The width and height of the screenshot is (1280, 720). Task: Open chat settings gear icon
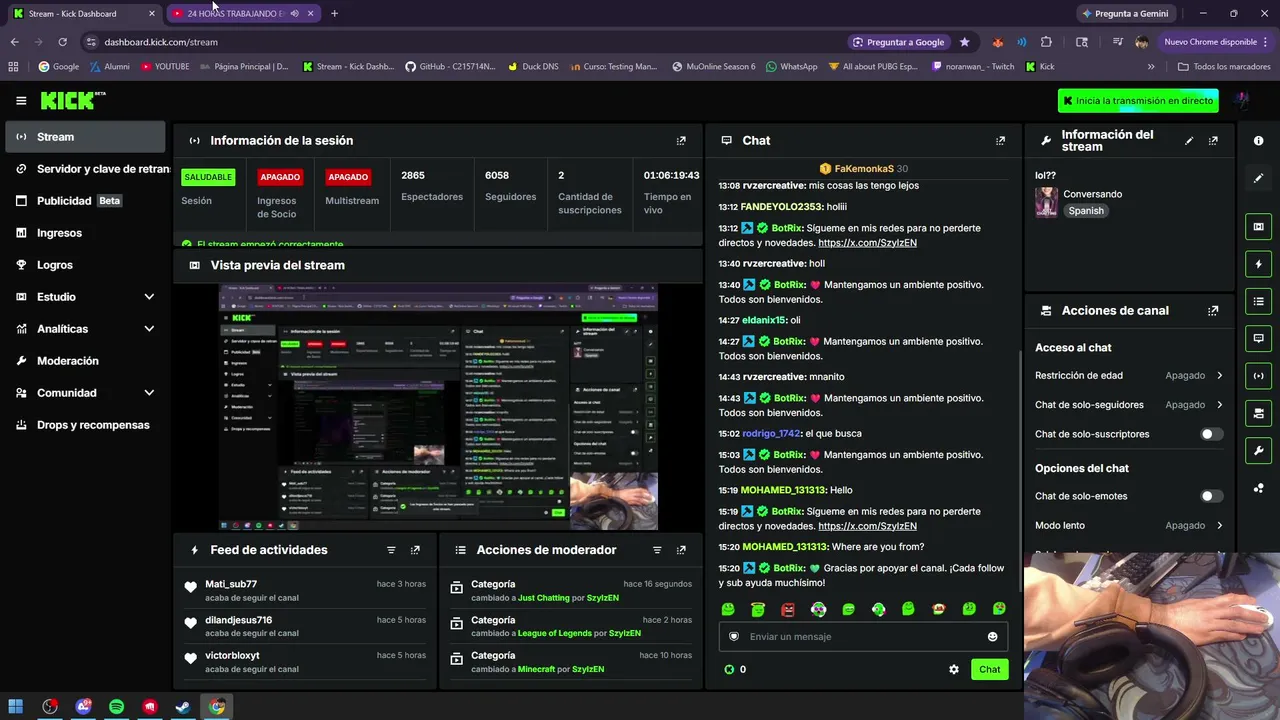(x=953, y=670)
